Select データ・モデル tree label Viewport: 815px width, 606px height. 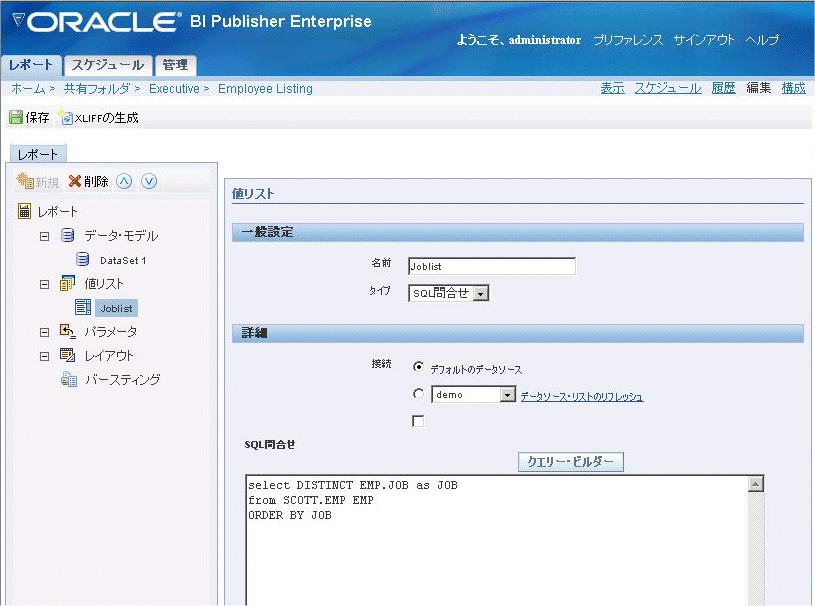coord(121,236)
